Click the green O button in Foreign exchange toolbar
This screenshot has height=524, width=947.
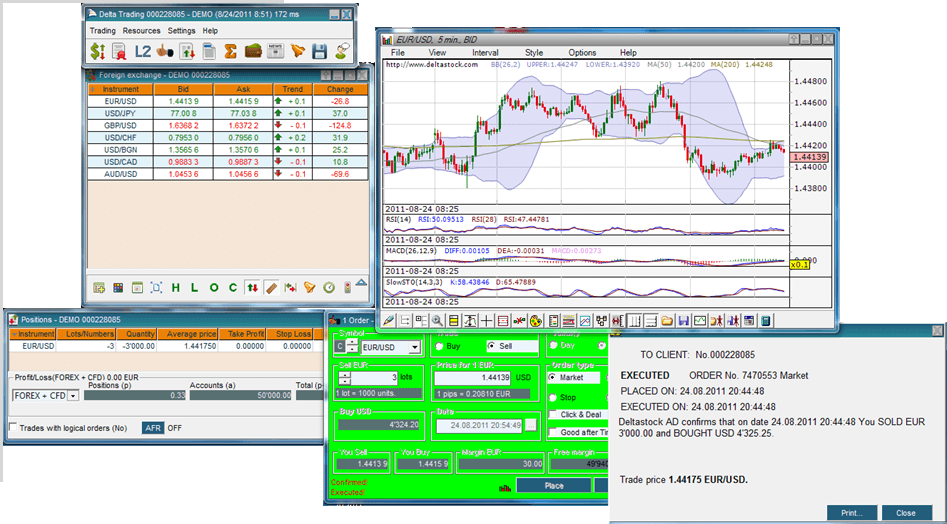click(213, 288)
